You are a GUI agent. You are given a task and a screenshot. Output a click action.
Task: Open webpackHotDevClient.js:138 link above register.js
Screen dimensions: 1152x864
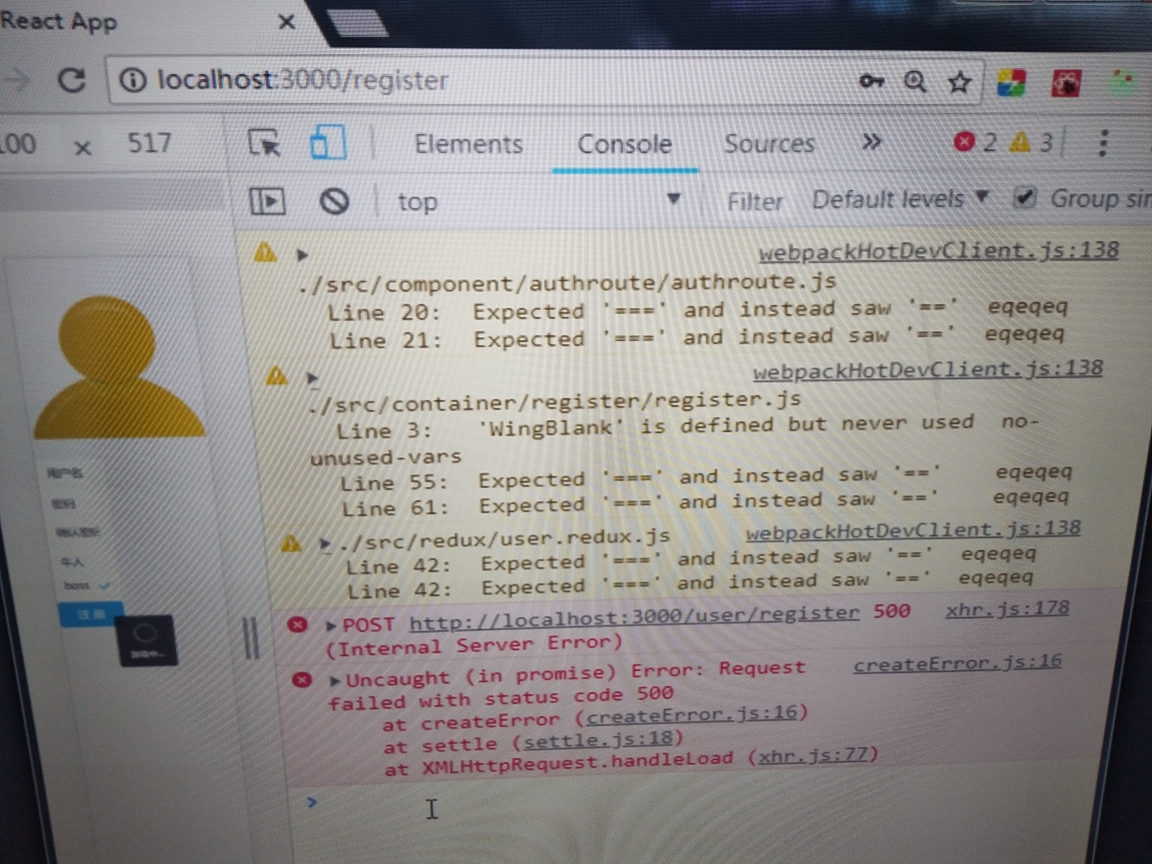[x=927, y=370]
